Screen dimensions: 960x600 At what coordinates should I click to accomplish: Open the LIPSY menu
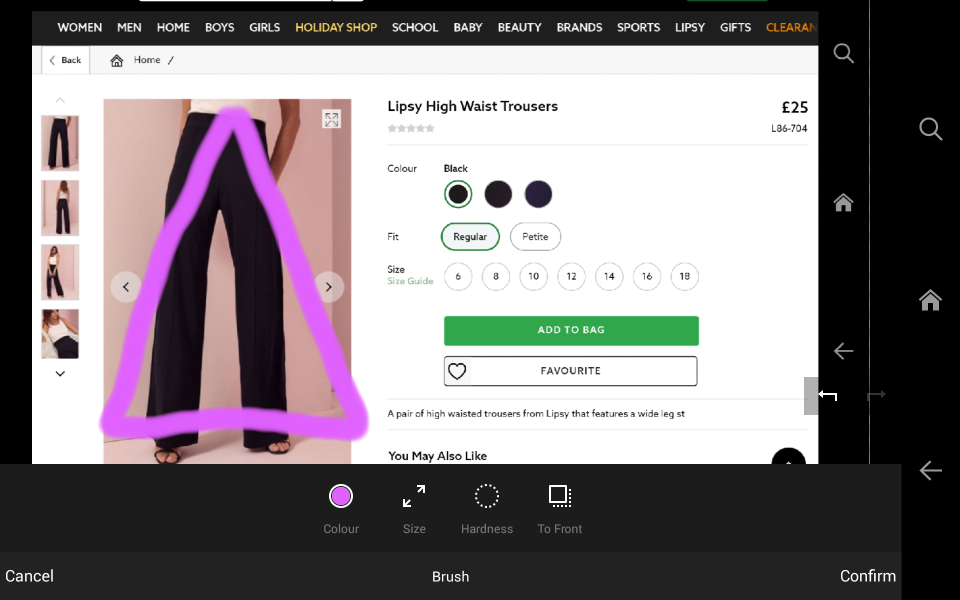point(690,28)
